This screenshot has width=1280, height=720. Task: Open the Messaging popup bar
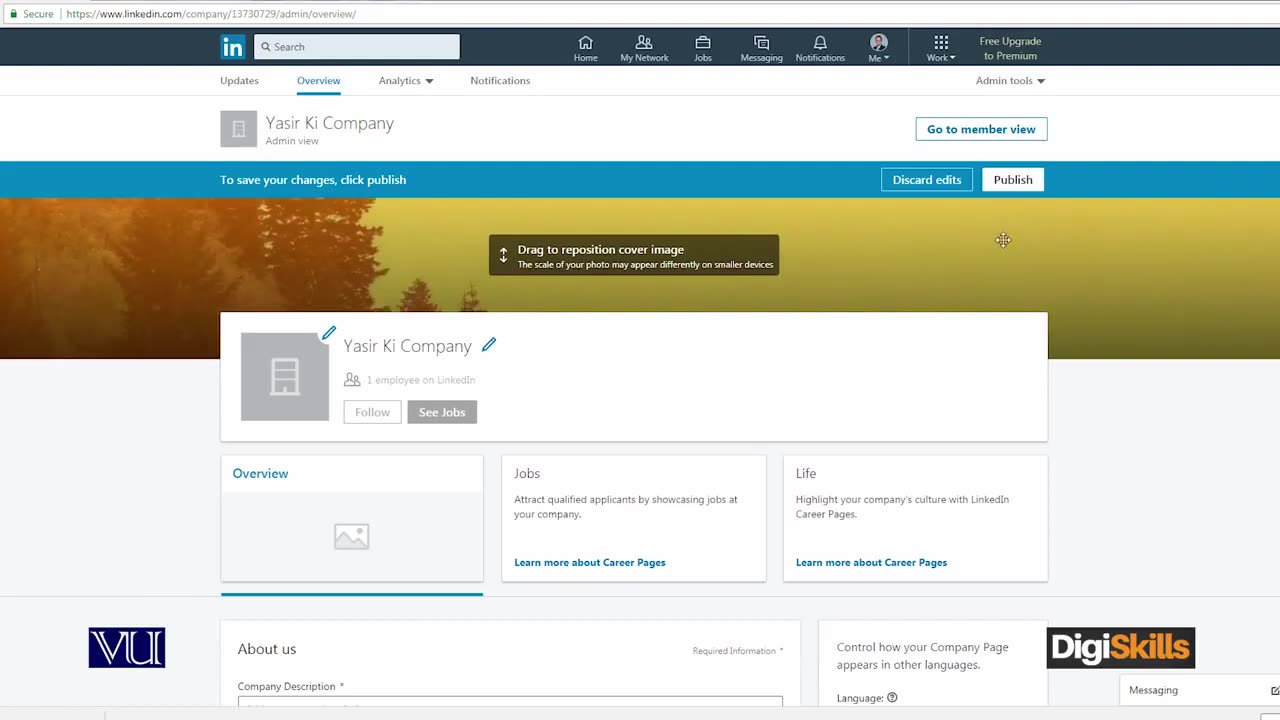point(1200,690)
